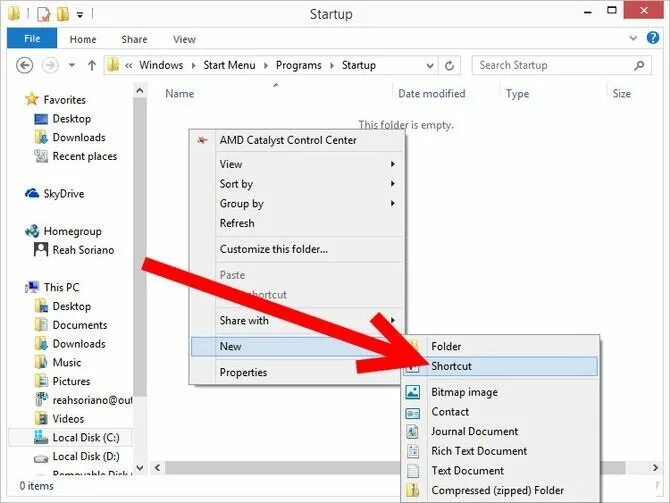
Task: Click the quick access Properties icon
Action: coord(43,14)
